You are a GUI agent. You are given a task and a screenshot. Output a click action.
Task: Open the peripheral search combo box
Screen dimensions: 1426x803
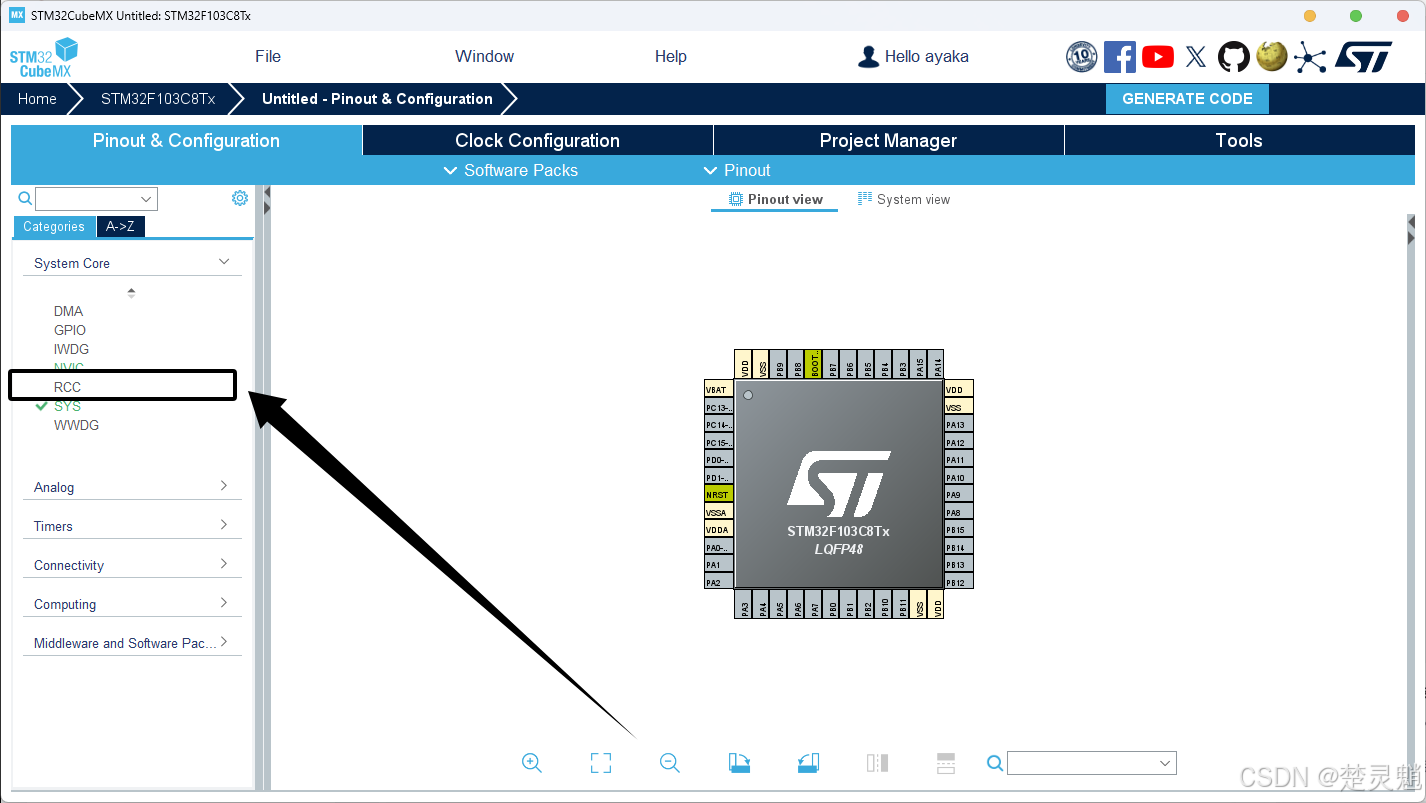coord(96,198)
